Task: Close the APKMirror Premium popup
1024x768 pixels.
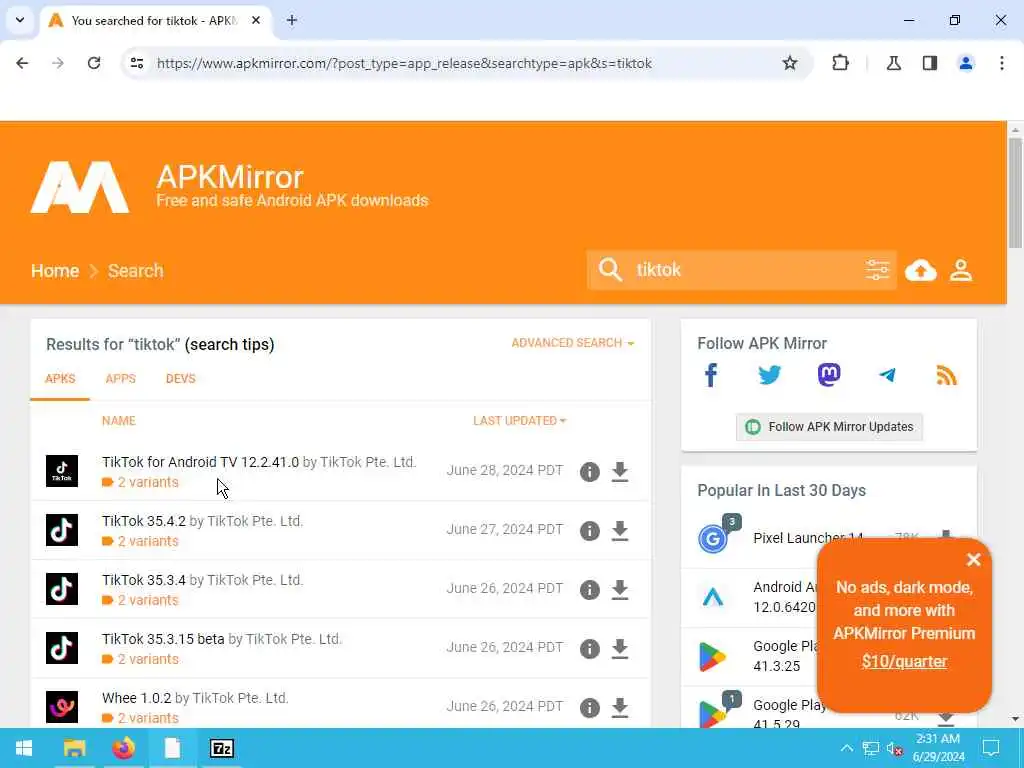Action: (x=974, y=560)
